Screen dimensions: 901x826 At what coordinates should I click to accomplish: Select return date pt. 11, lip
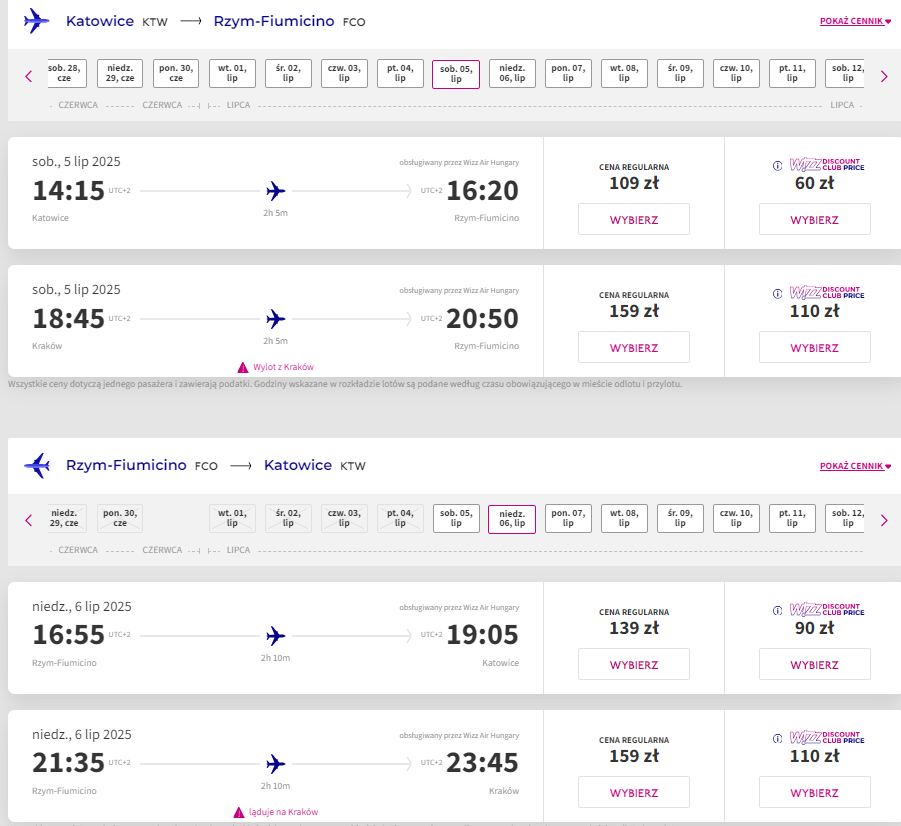(792, 518)
